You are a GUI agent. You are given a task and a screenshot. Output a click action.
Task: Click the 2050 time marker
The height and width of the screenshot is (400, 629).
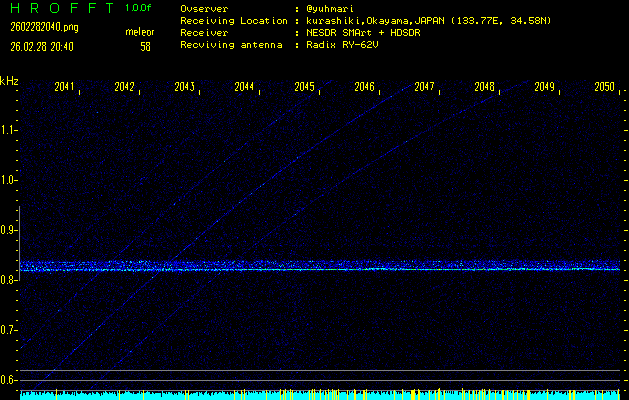(603, 87)
